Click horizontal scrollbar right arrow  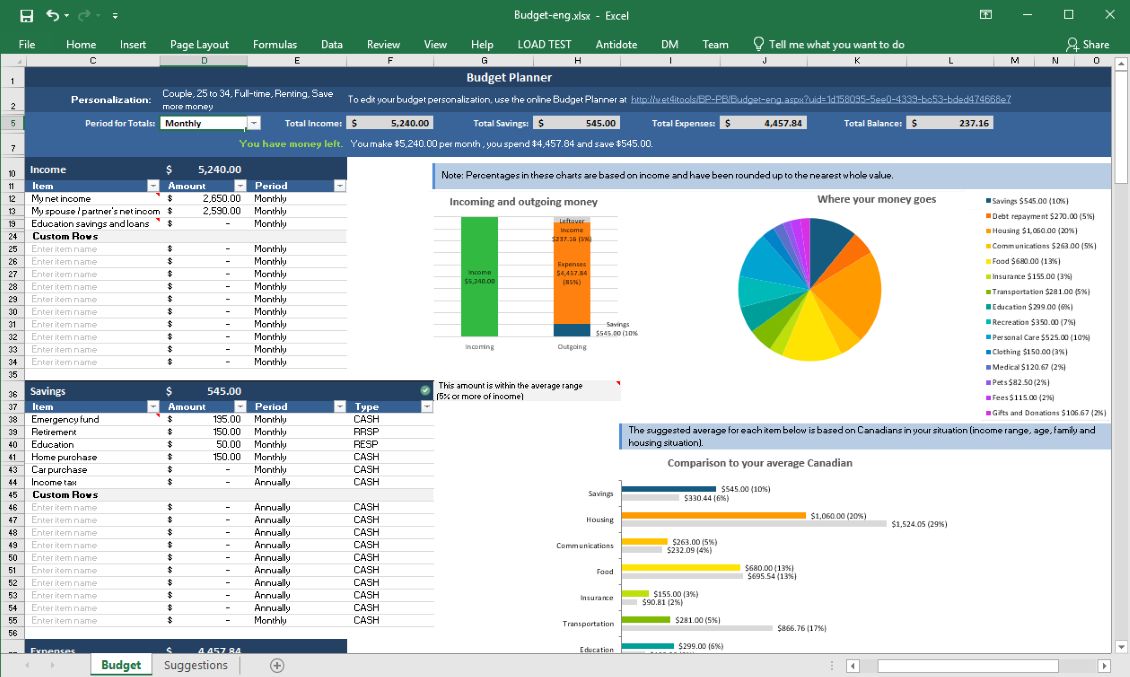(x=1103, y=665)
